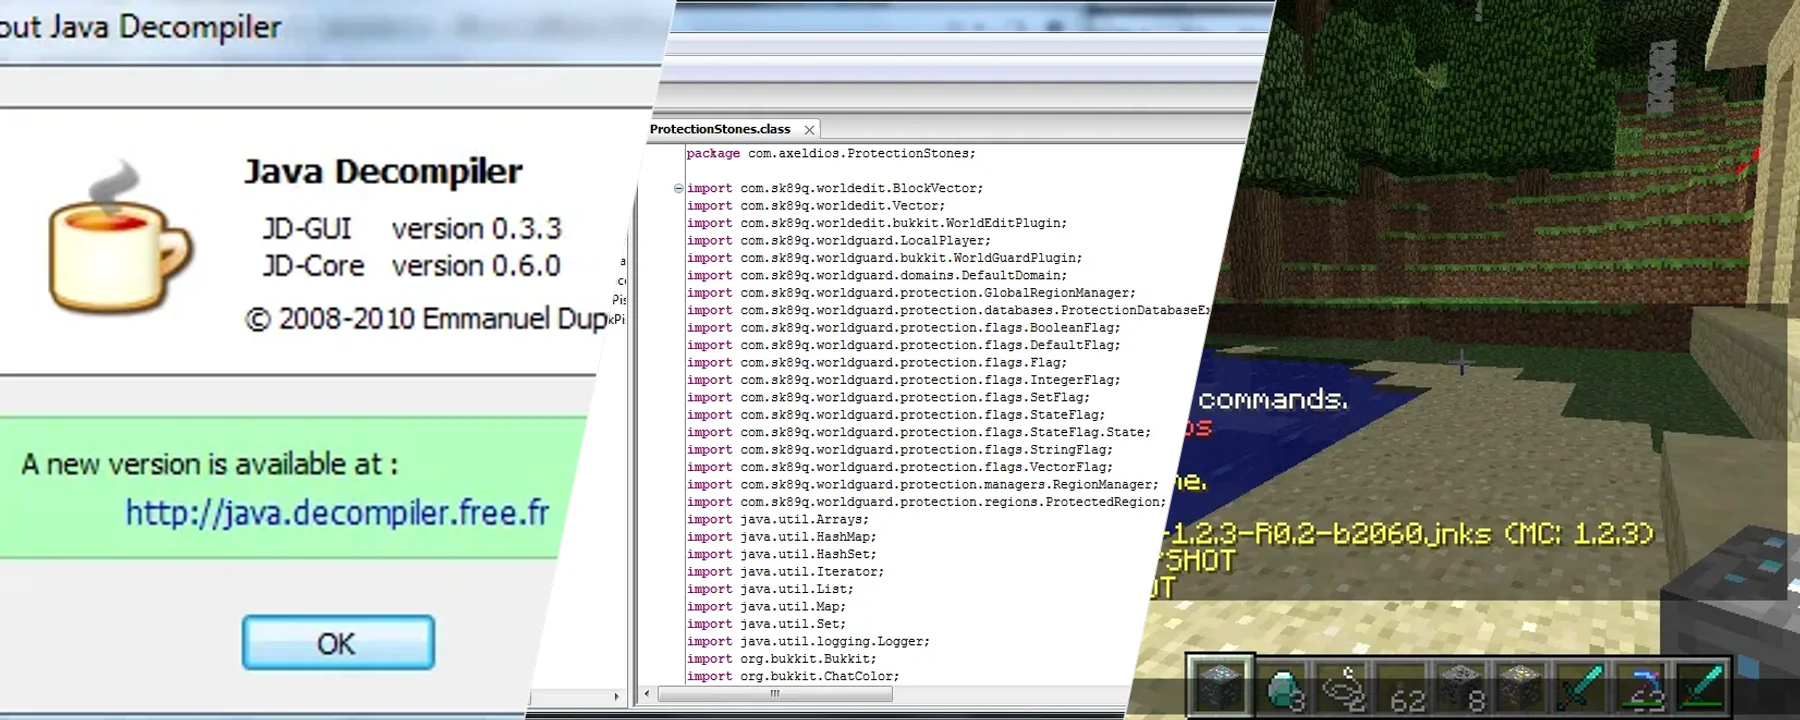Click the flags.StateFlag.State import line
Screen dimensions: 1800x720
(919, 432)
